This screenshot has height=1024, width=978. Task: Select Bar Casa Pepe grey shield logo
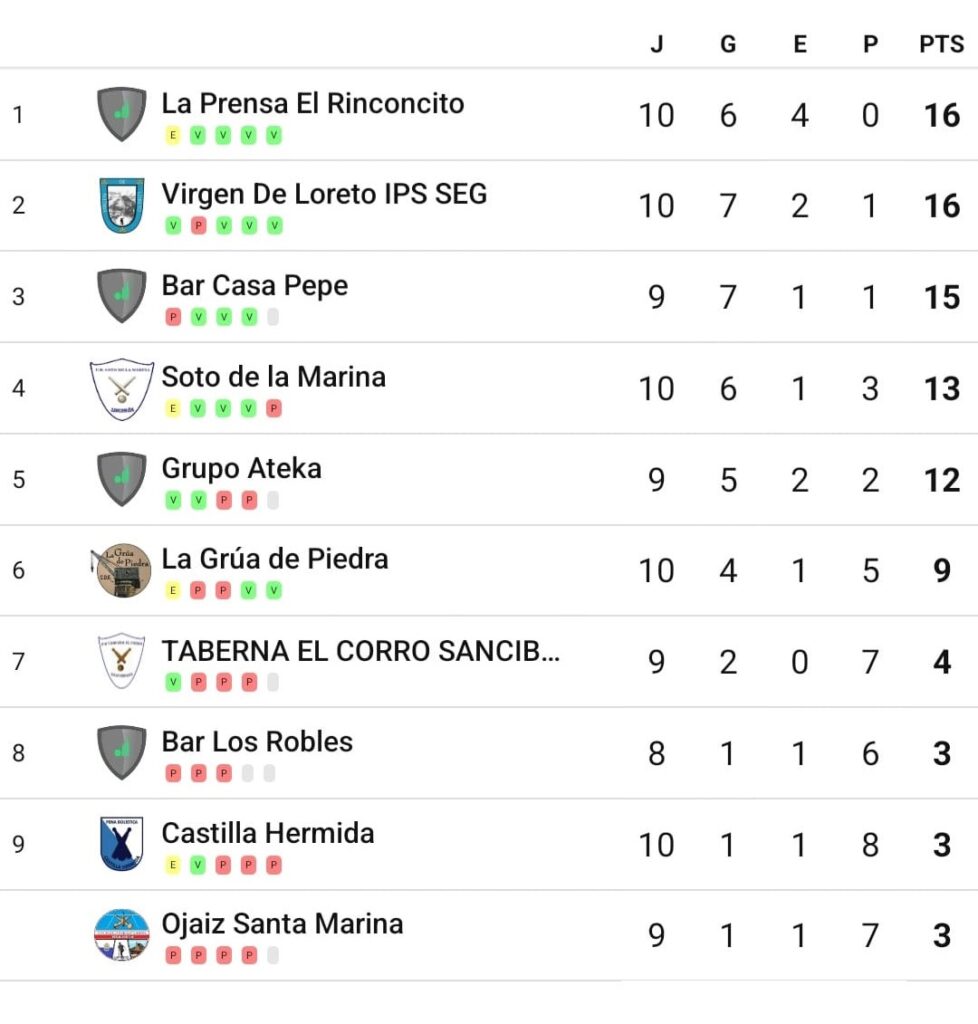[121, 296]
